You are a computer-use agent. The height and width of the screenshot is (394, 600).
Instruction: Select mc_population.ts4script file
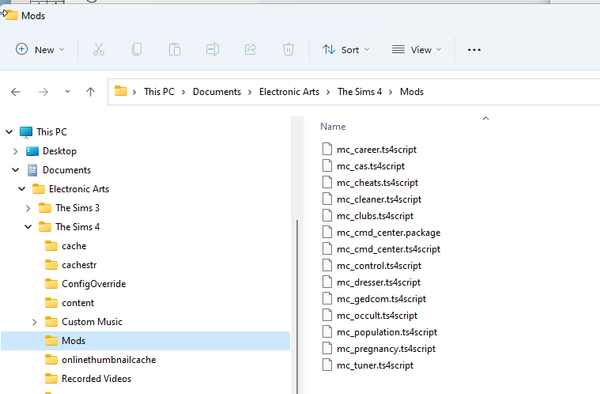click(386, 332)
